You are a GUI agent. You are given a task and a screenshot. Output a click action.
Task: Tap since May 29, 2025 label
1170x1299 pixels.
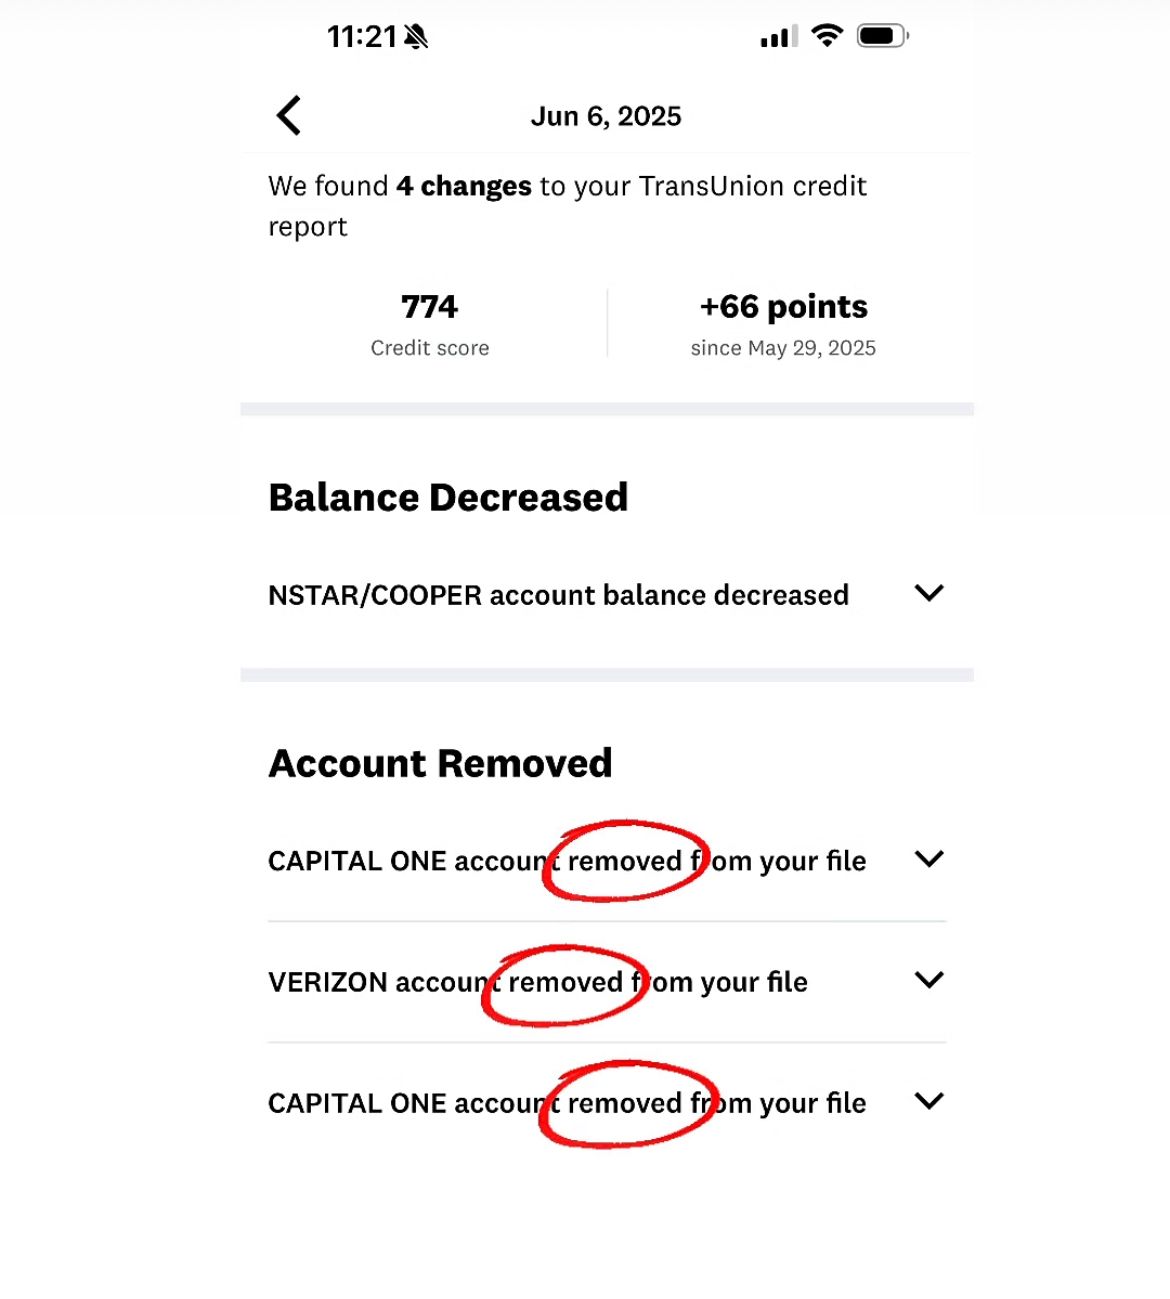pyautogui.click(x=783, y=347)
